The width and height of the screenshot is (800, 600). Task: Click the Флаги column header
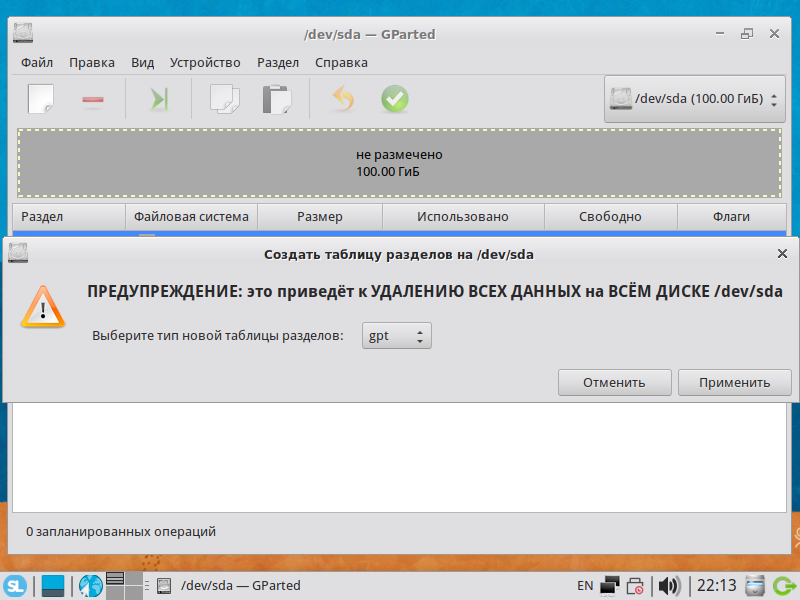click(x=731, y=217)
